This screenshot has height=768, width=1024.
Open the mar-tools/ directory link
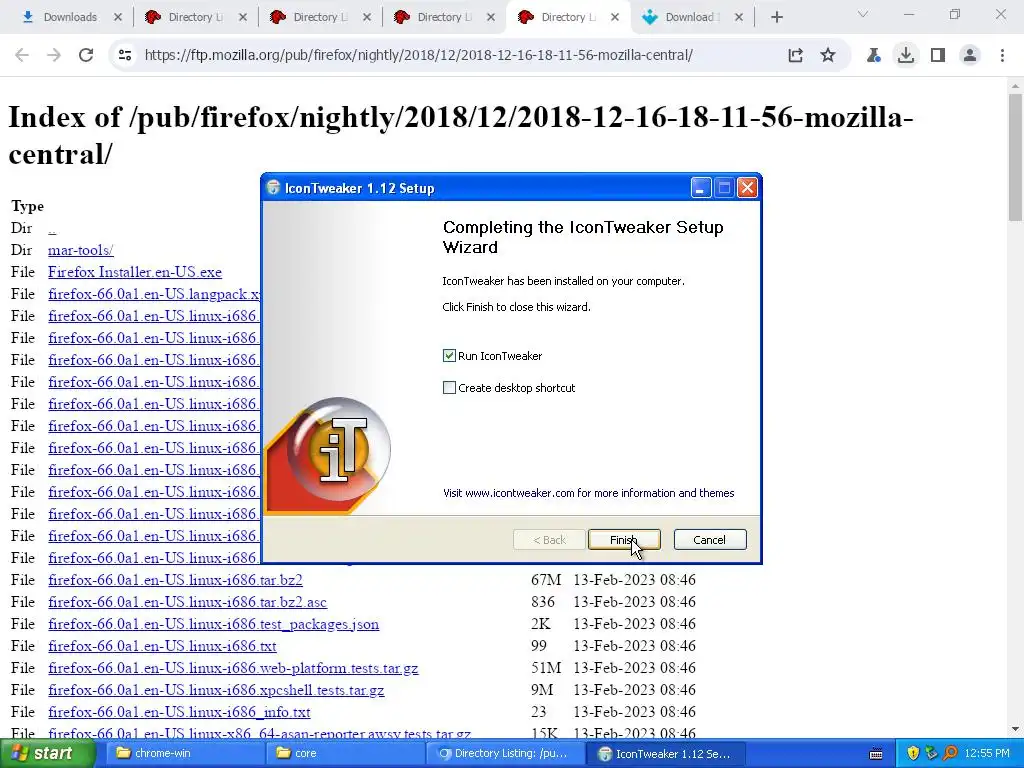[x=80, y=250]
